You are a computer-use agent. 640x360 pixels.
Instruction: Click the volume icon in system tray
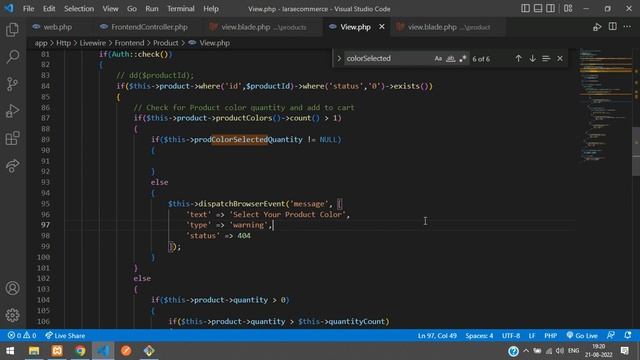[x=560, y=351]
